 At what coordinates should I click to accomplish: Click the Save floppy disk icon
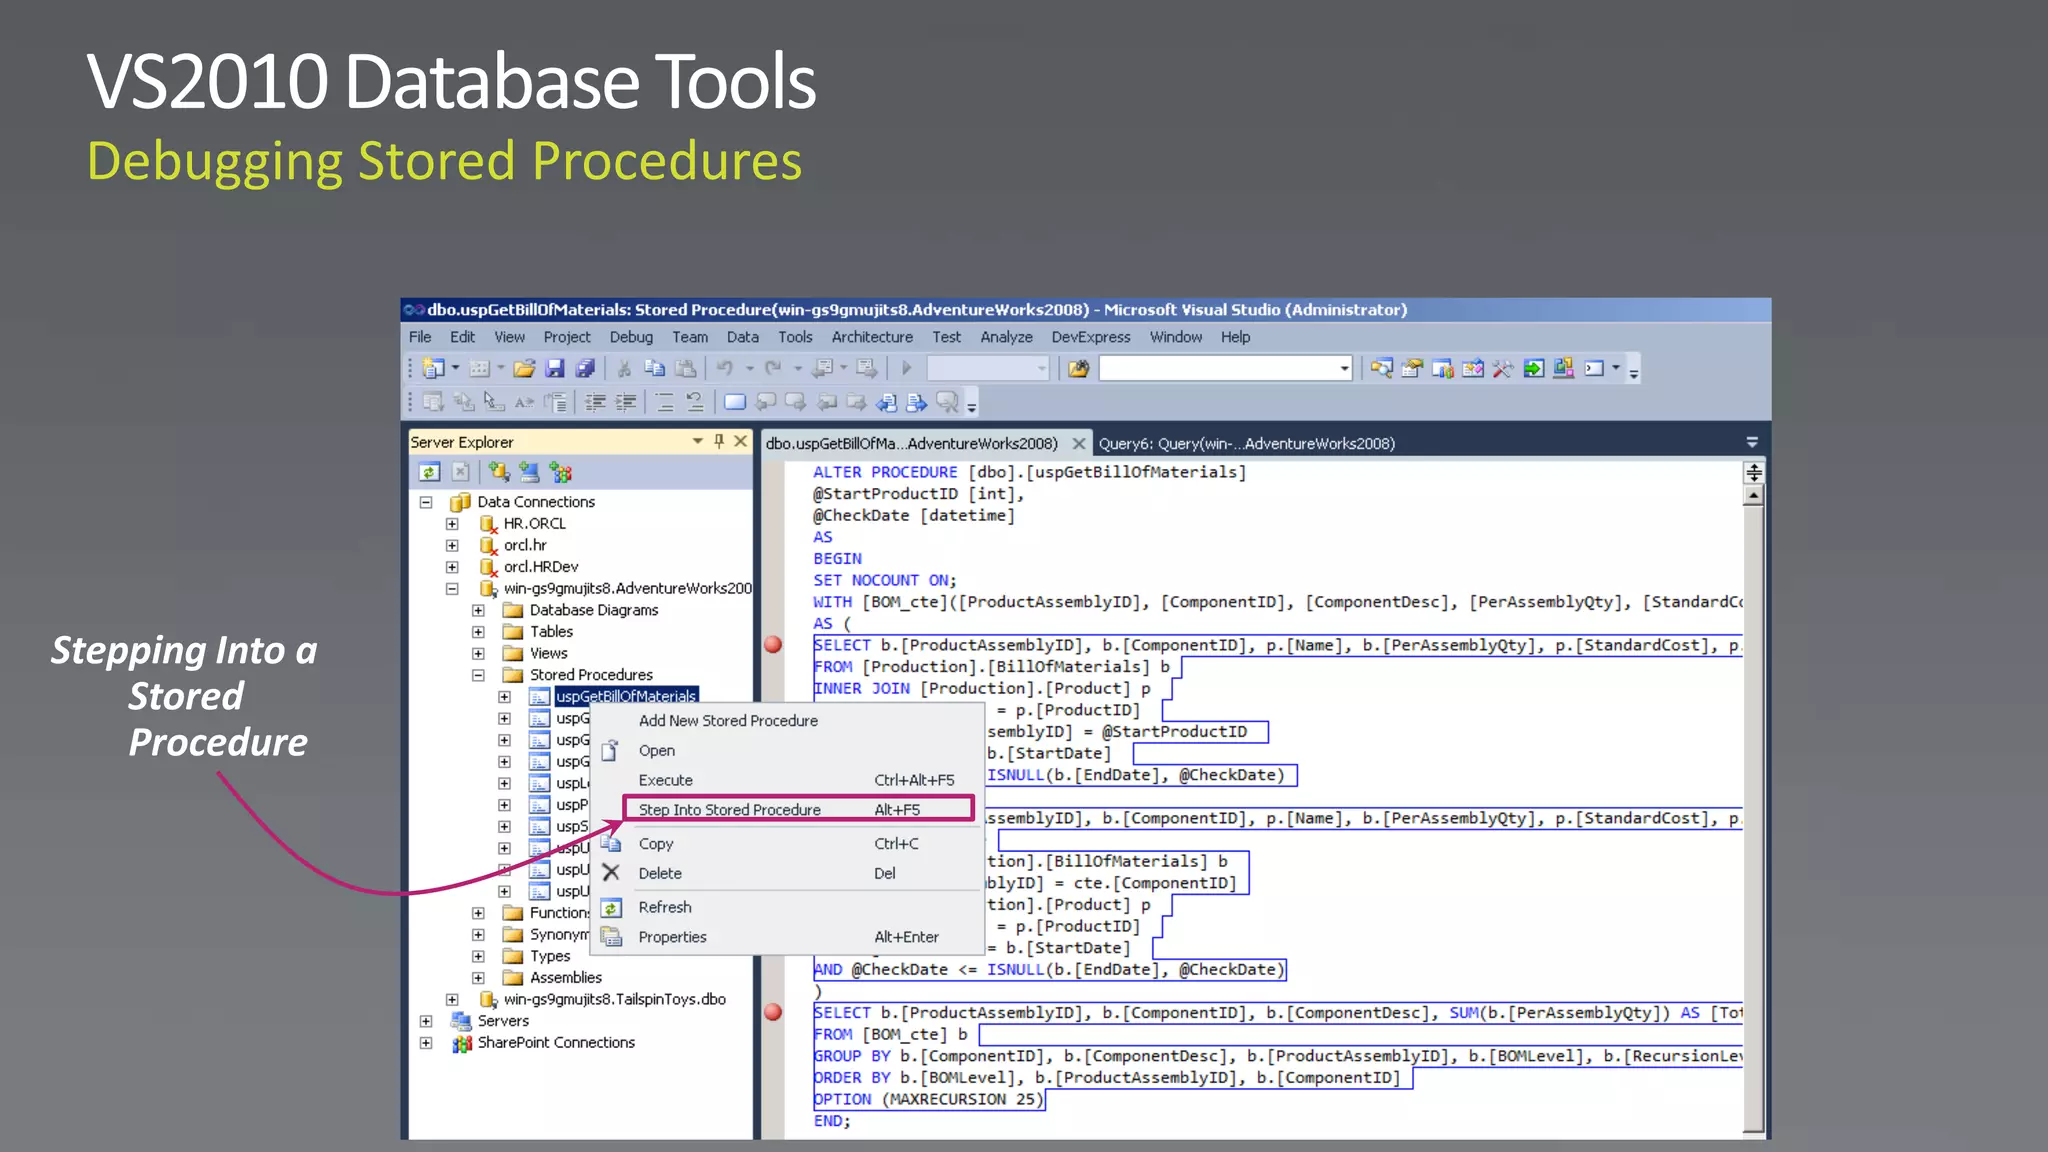[x=555, y=368]
